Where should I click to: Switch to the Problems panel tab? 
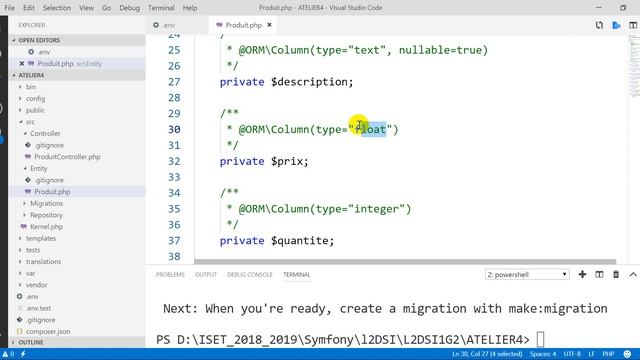[x=170, y=274]
